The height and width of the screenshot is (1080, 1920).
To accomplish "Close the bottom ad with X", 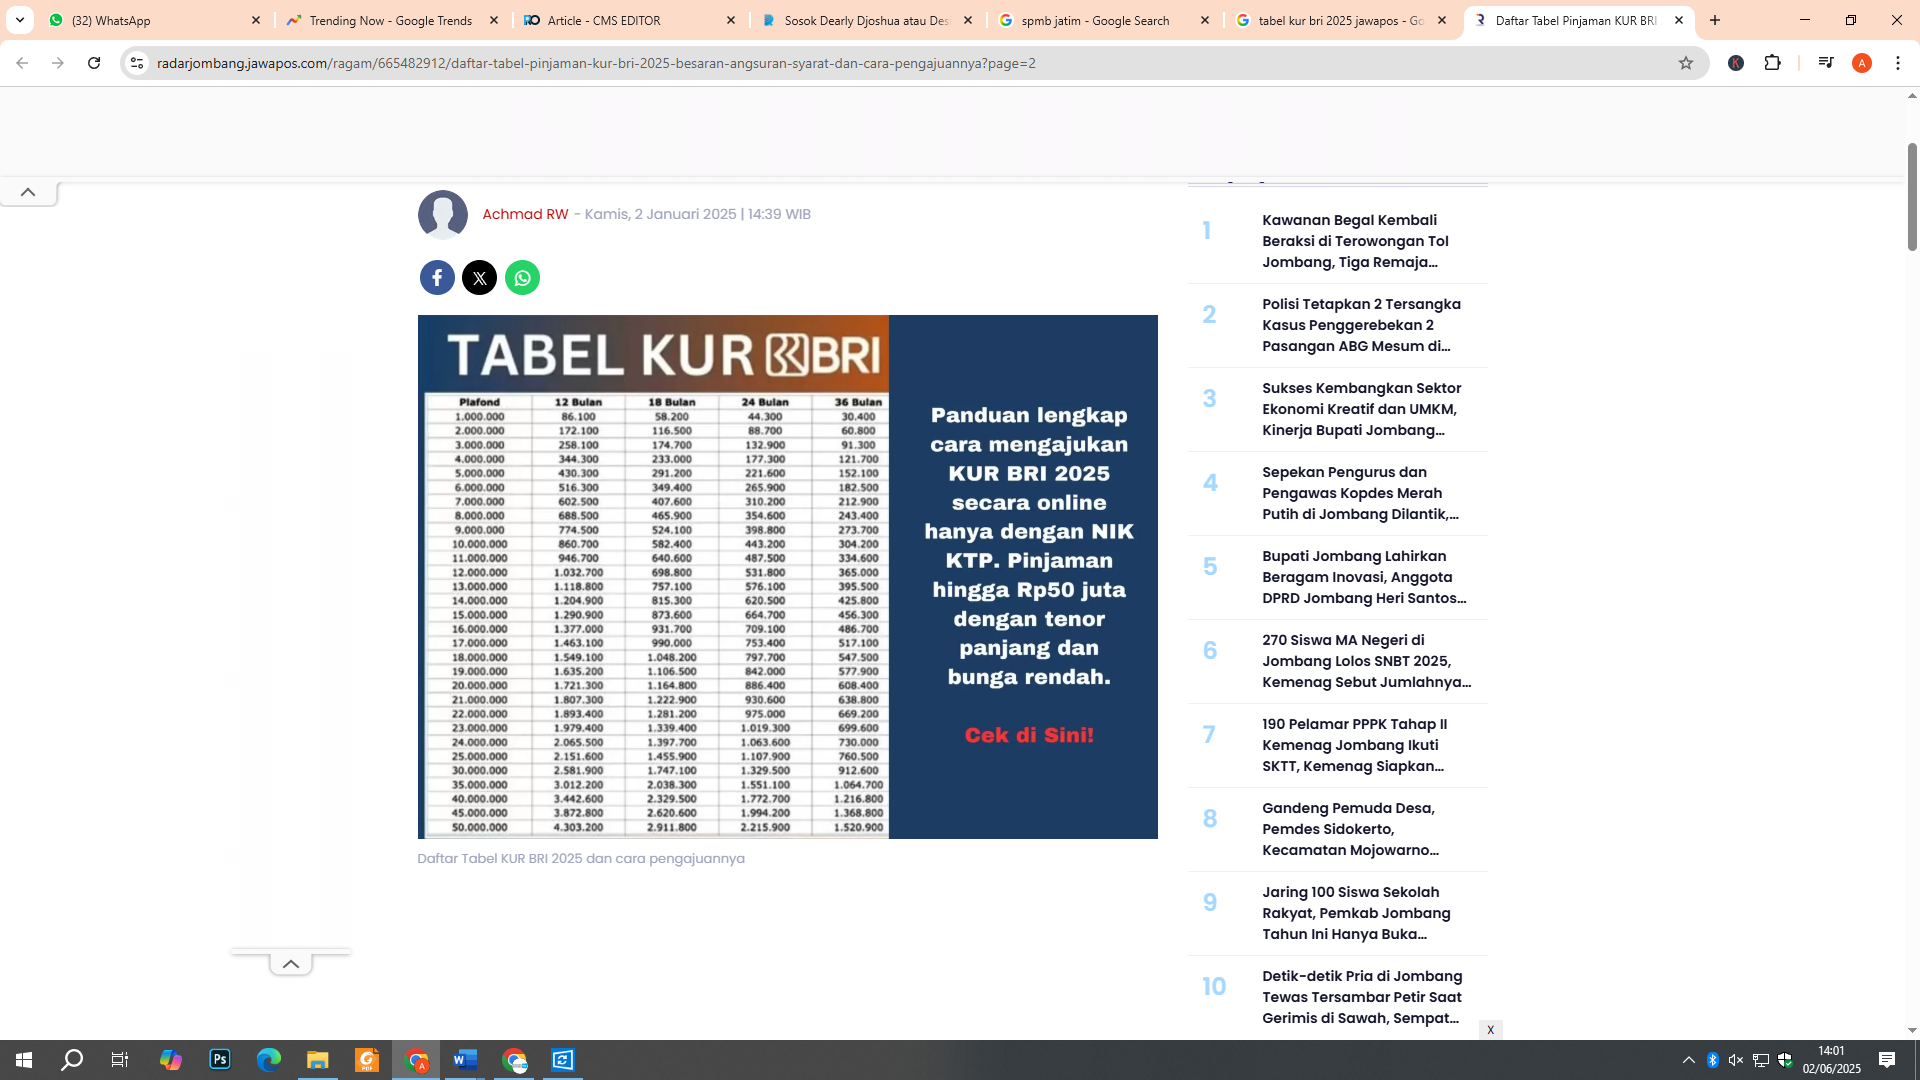I will 1490,1030.
